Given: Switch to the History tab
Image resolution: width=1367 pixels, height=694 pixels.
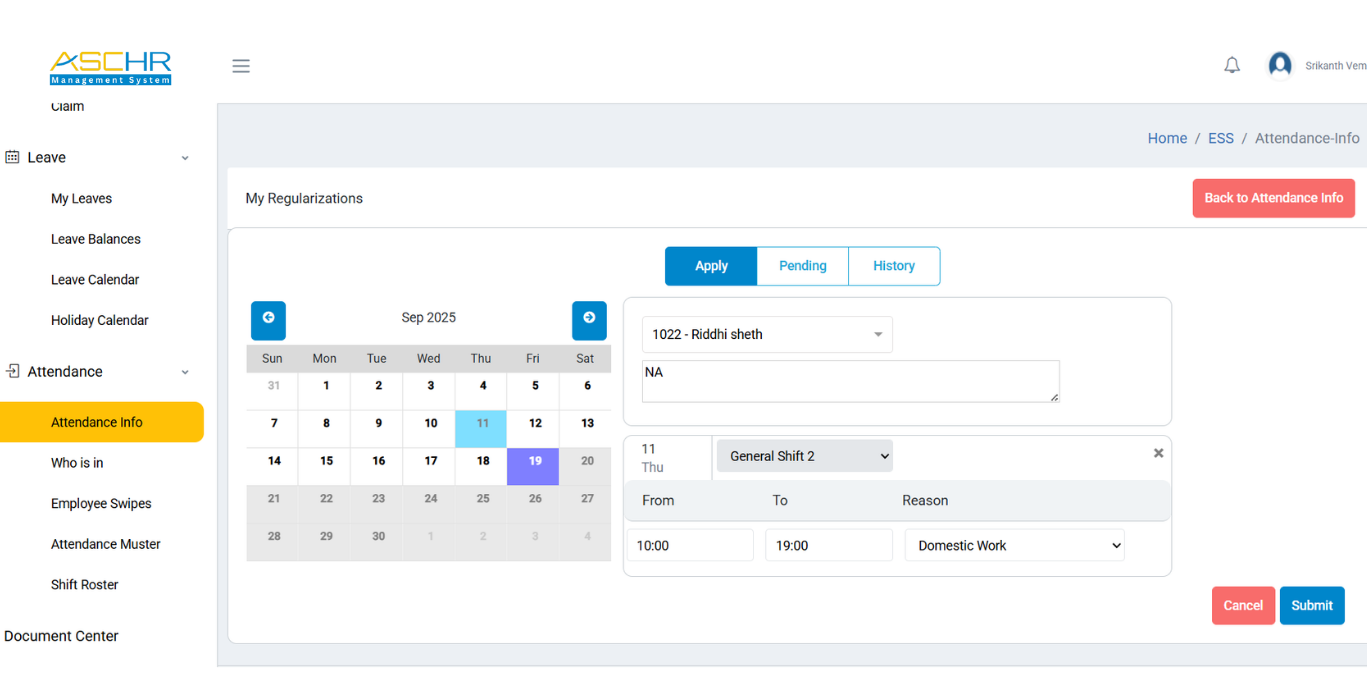Looking at the screenshot, I should (893, 266).
